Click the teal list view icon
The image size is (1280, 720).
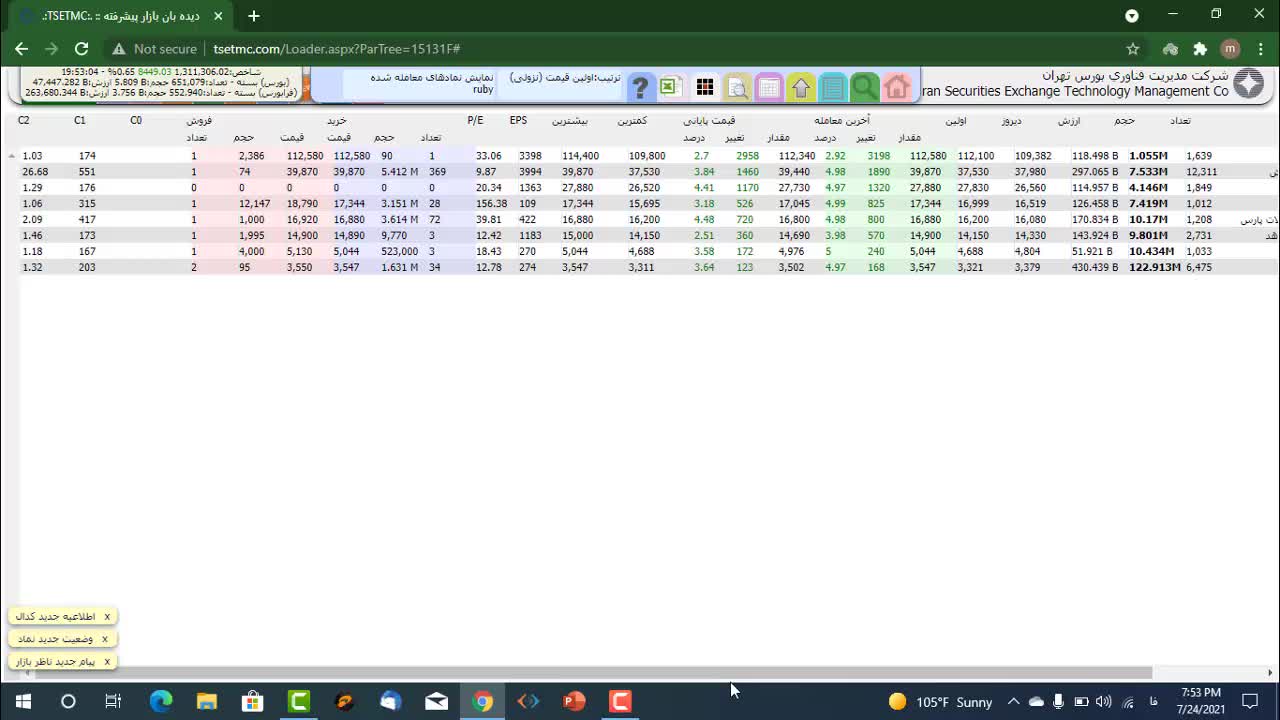833,88
